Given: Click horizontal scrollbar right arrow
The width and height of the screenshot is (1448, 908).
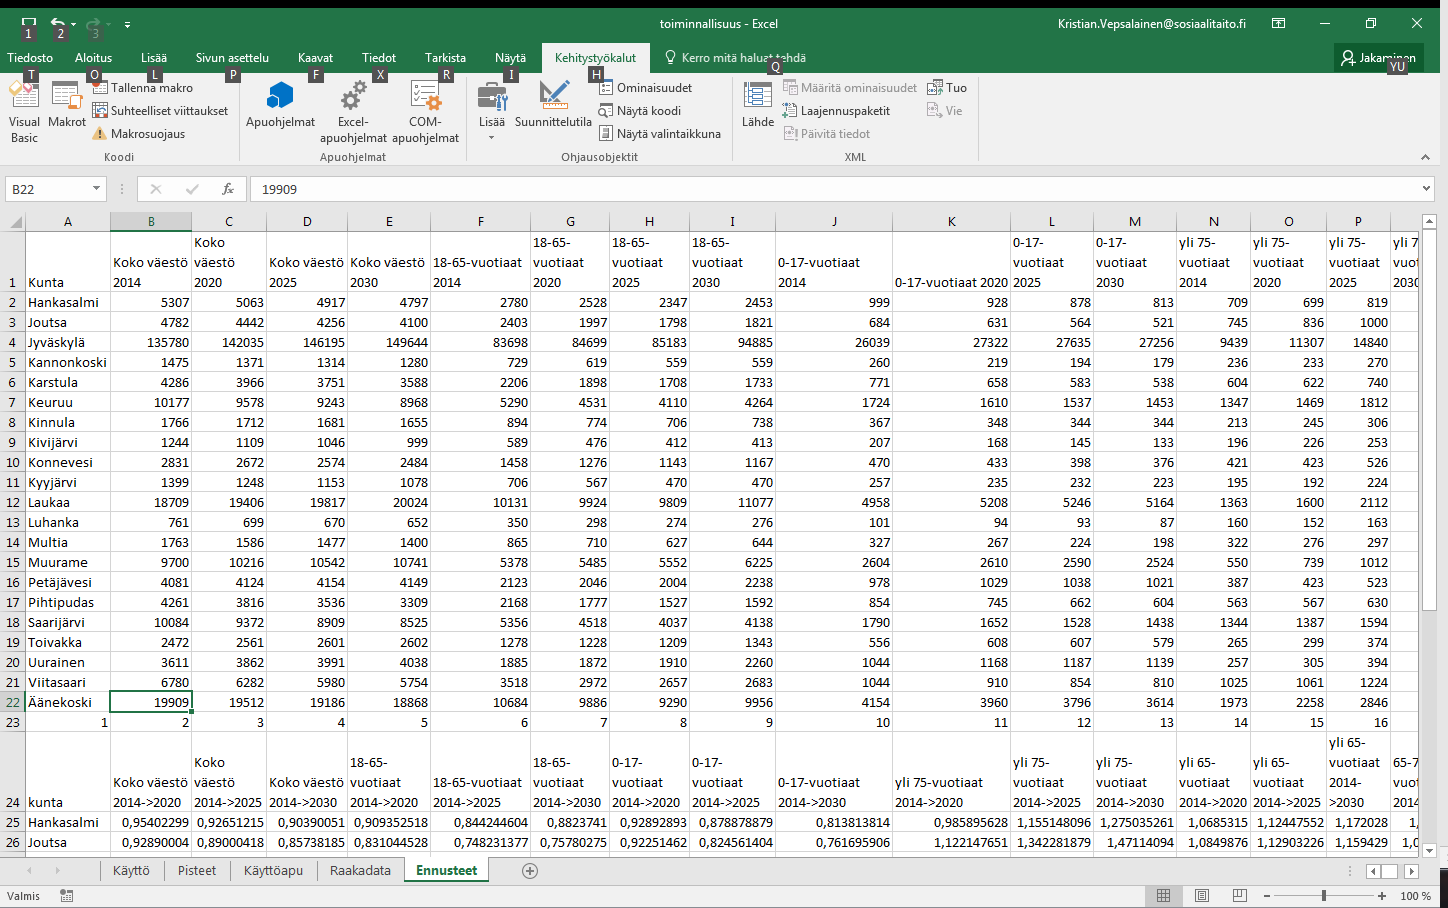Looking at the screenshot, I should coord(1409,871).
